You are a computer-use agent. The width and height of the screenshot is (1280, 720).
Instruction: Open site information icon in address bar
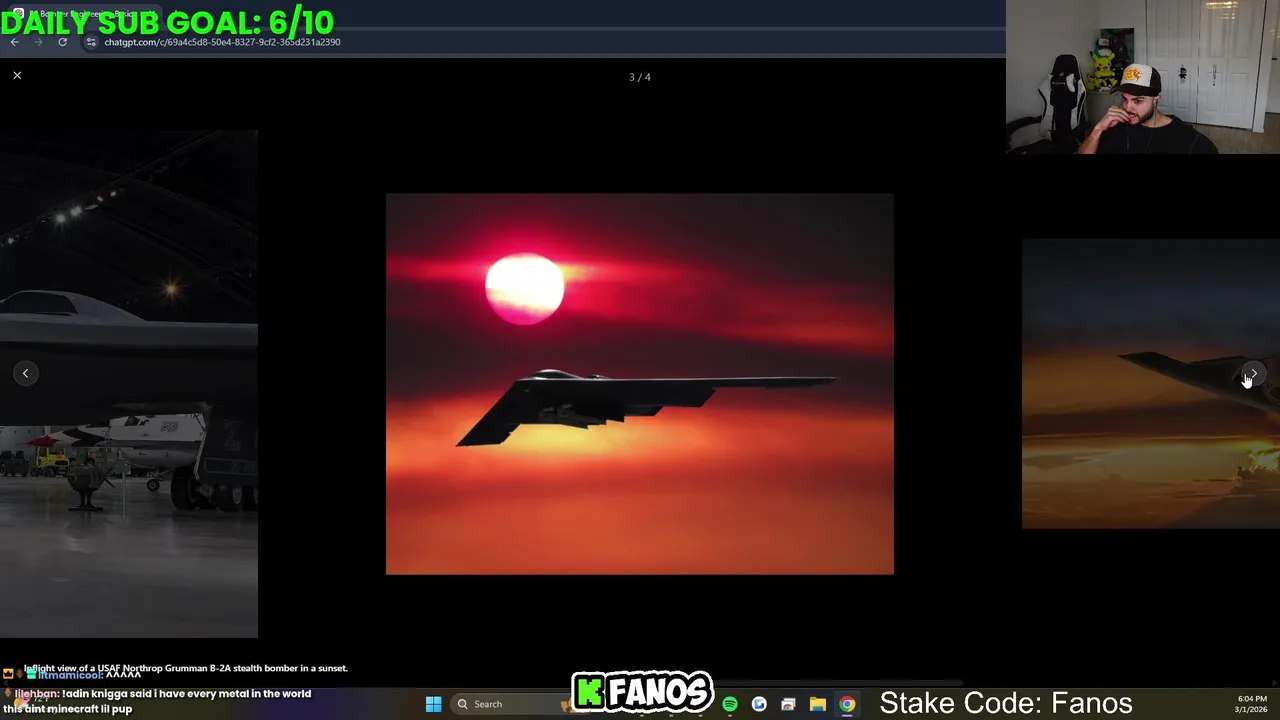click(90, 42)
